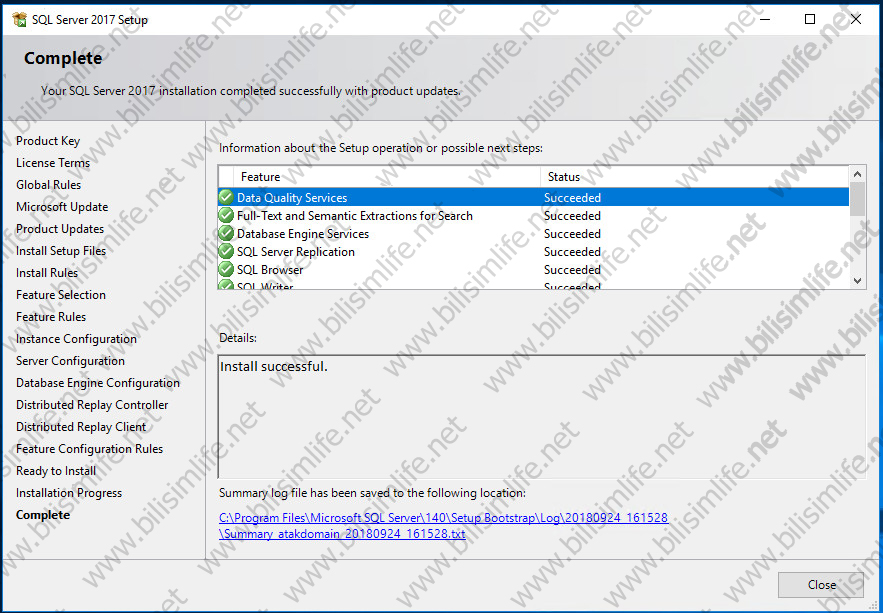Click the Install Setup Files step
Image resolution: width=883 pixels, height=613 pixels.
coord(61,250)
